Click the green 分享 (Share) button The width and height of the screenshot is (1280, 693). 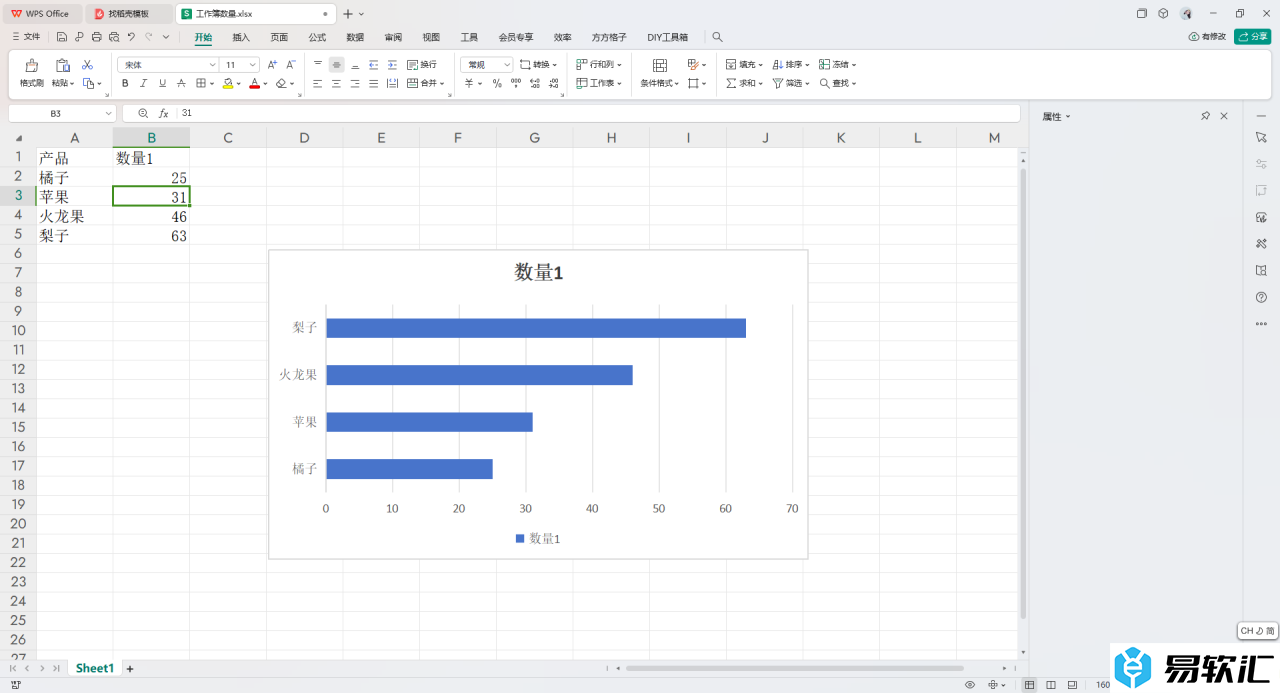(x=1252, y=37)
